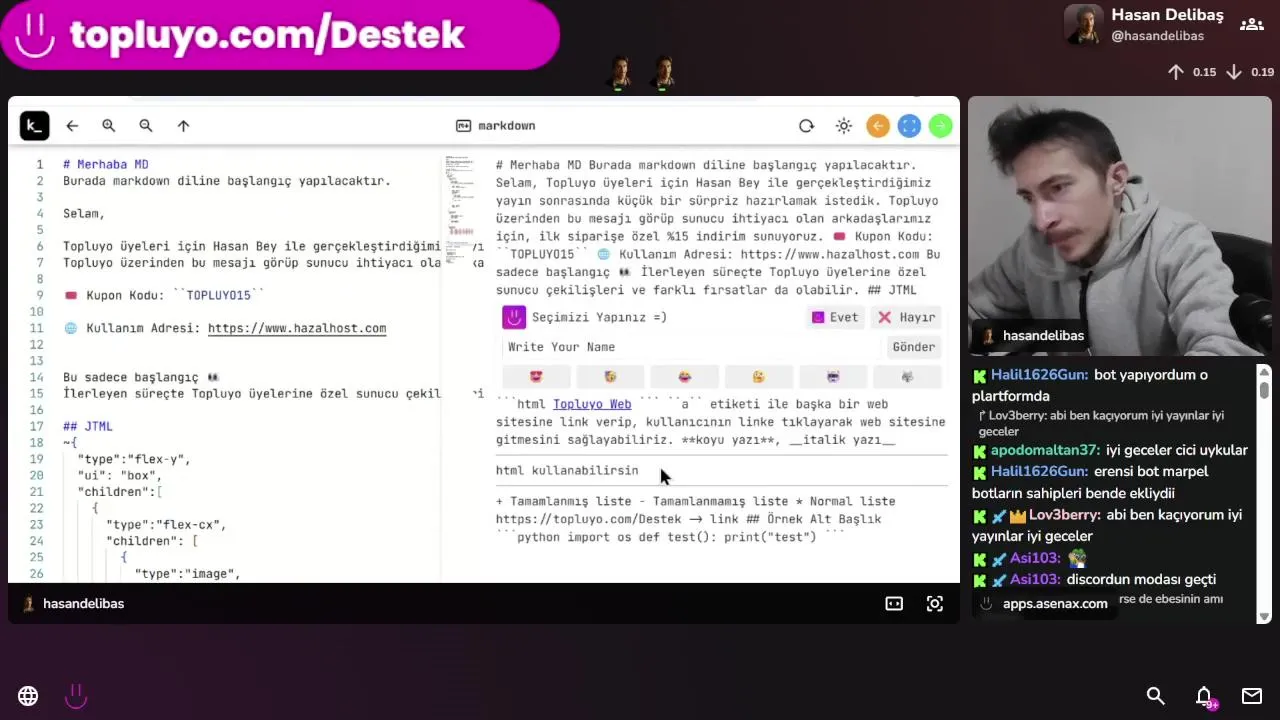Click the green right-arrow circle button
Screen dimensions: 1280x720
940,126
